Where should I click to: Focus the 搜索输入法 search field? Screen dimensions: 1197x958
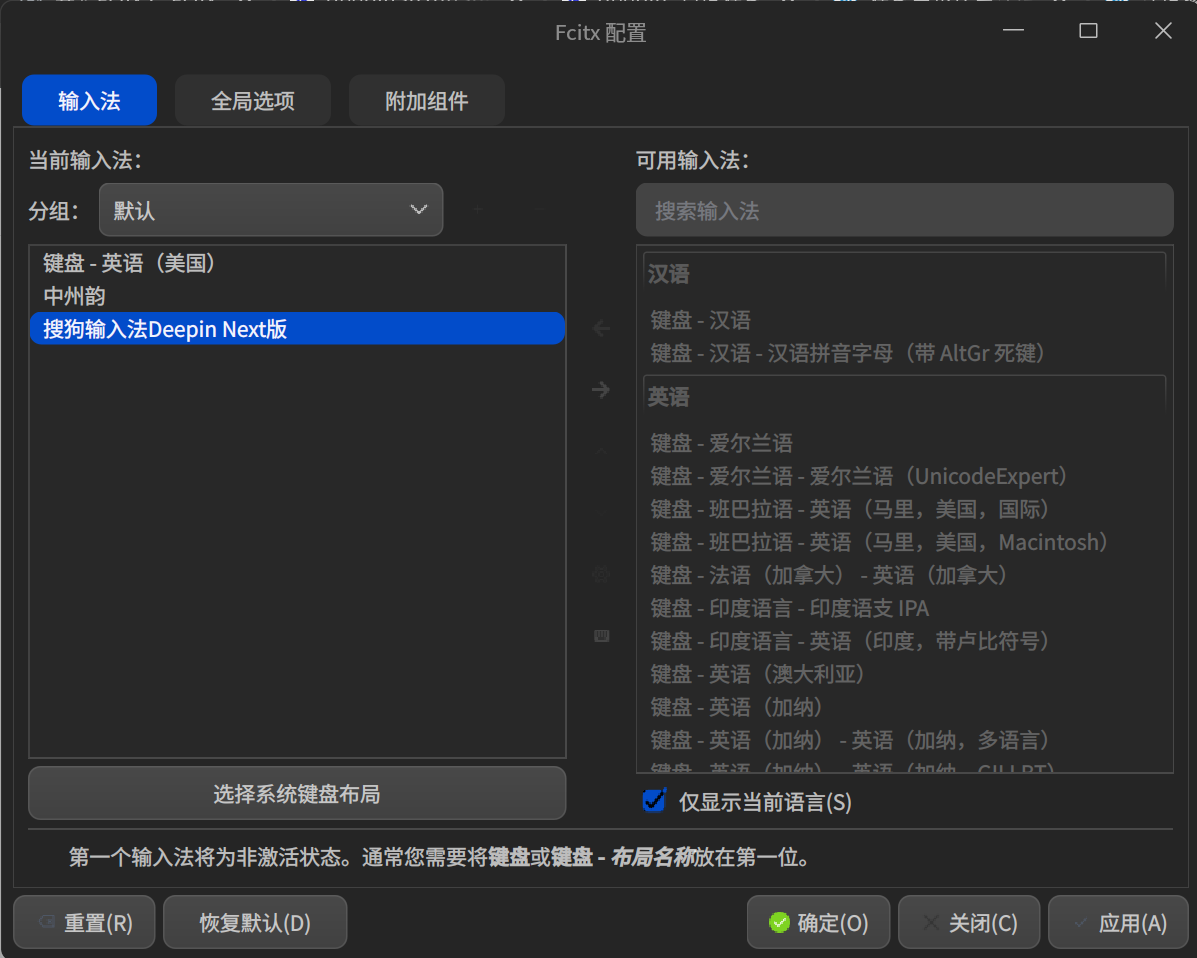pos(905,210)
